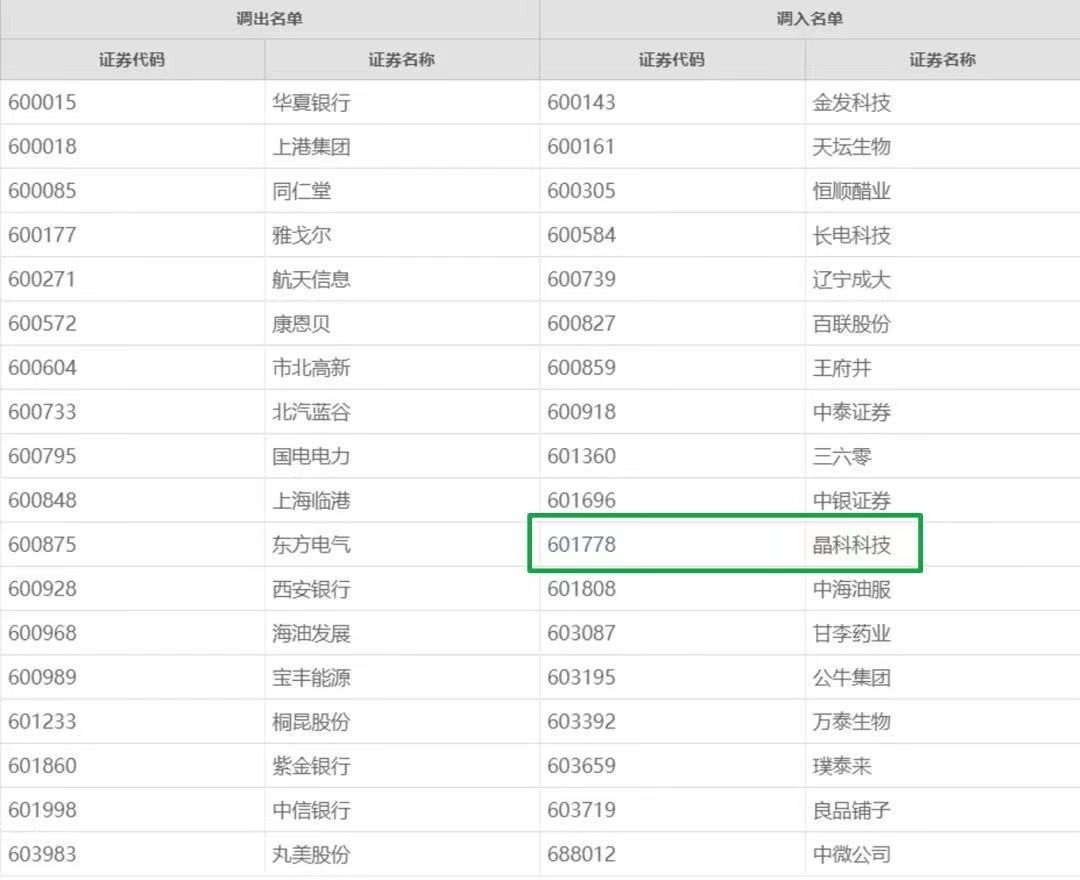Click the 调入名单 column header
1080x880 pixels.
tap(808, 18)
